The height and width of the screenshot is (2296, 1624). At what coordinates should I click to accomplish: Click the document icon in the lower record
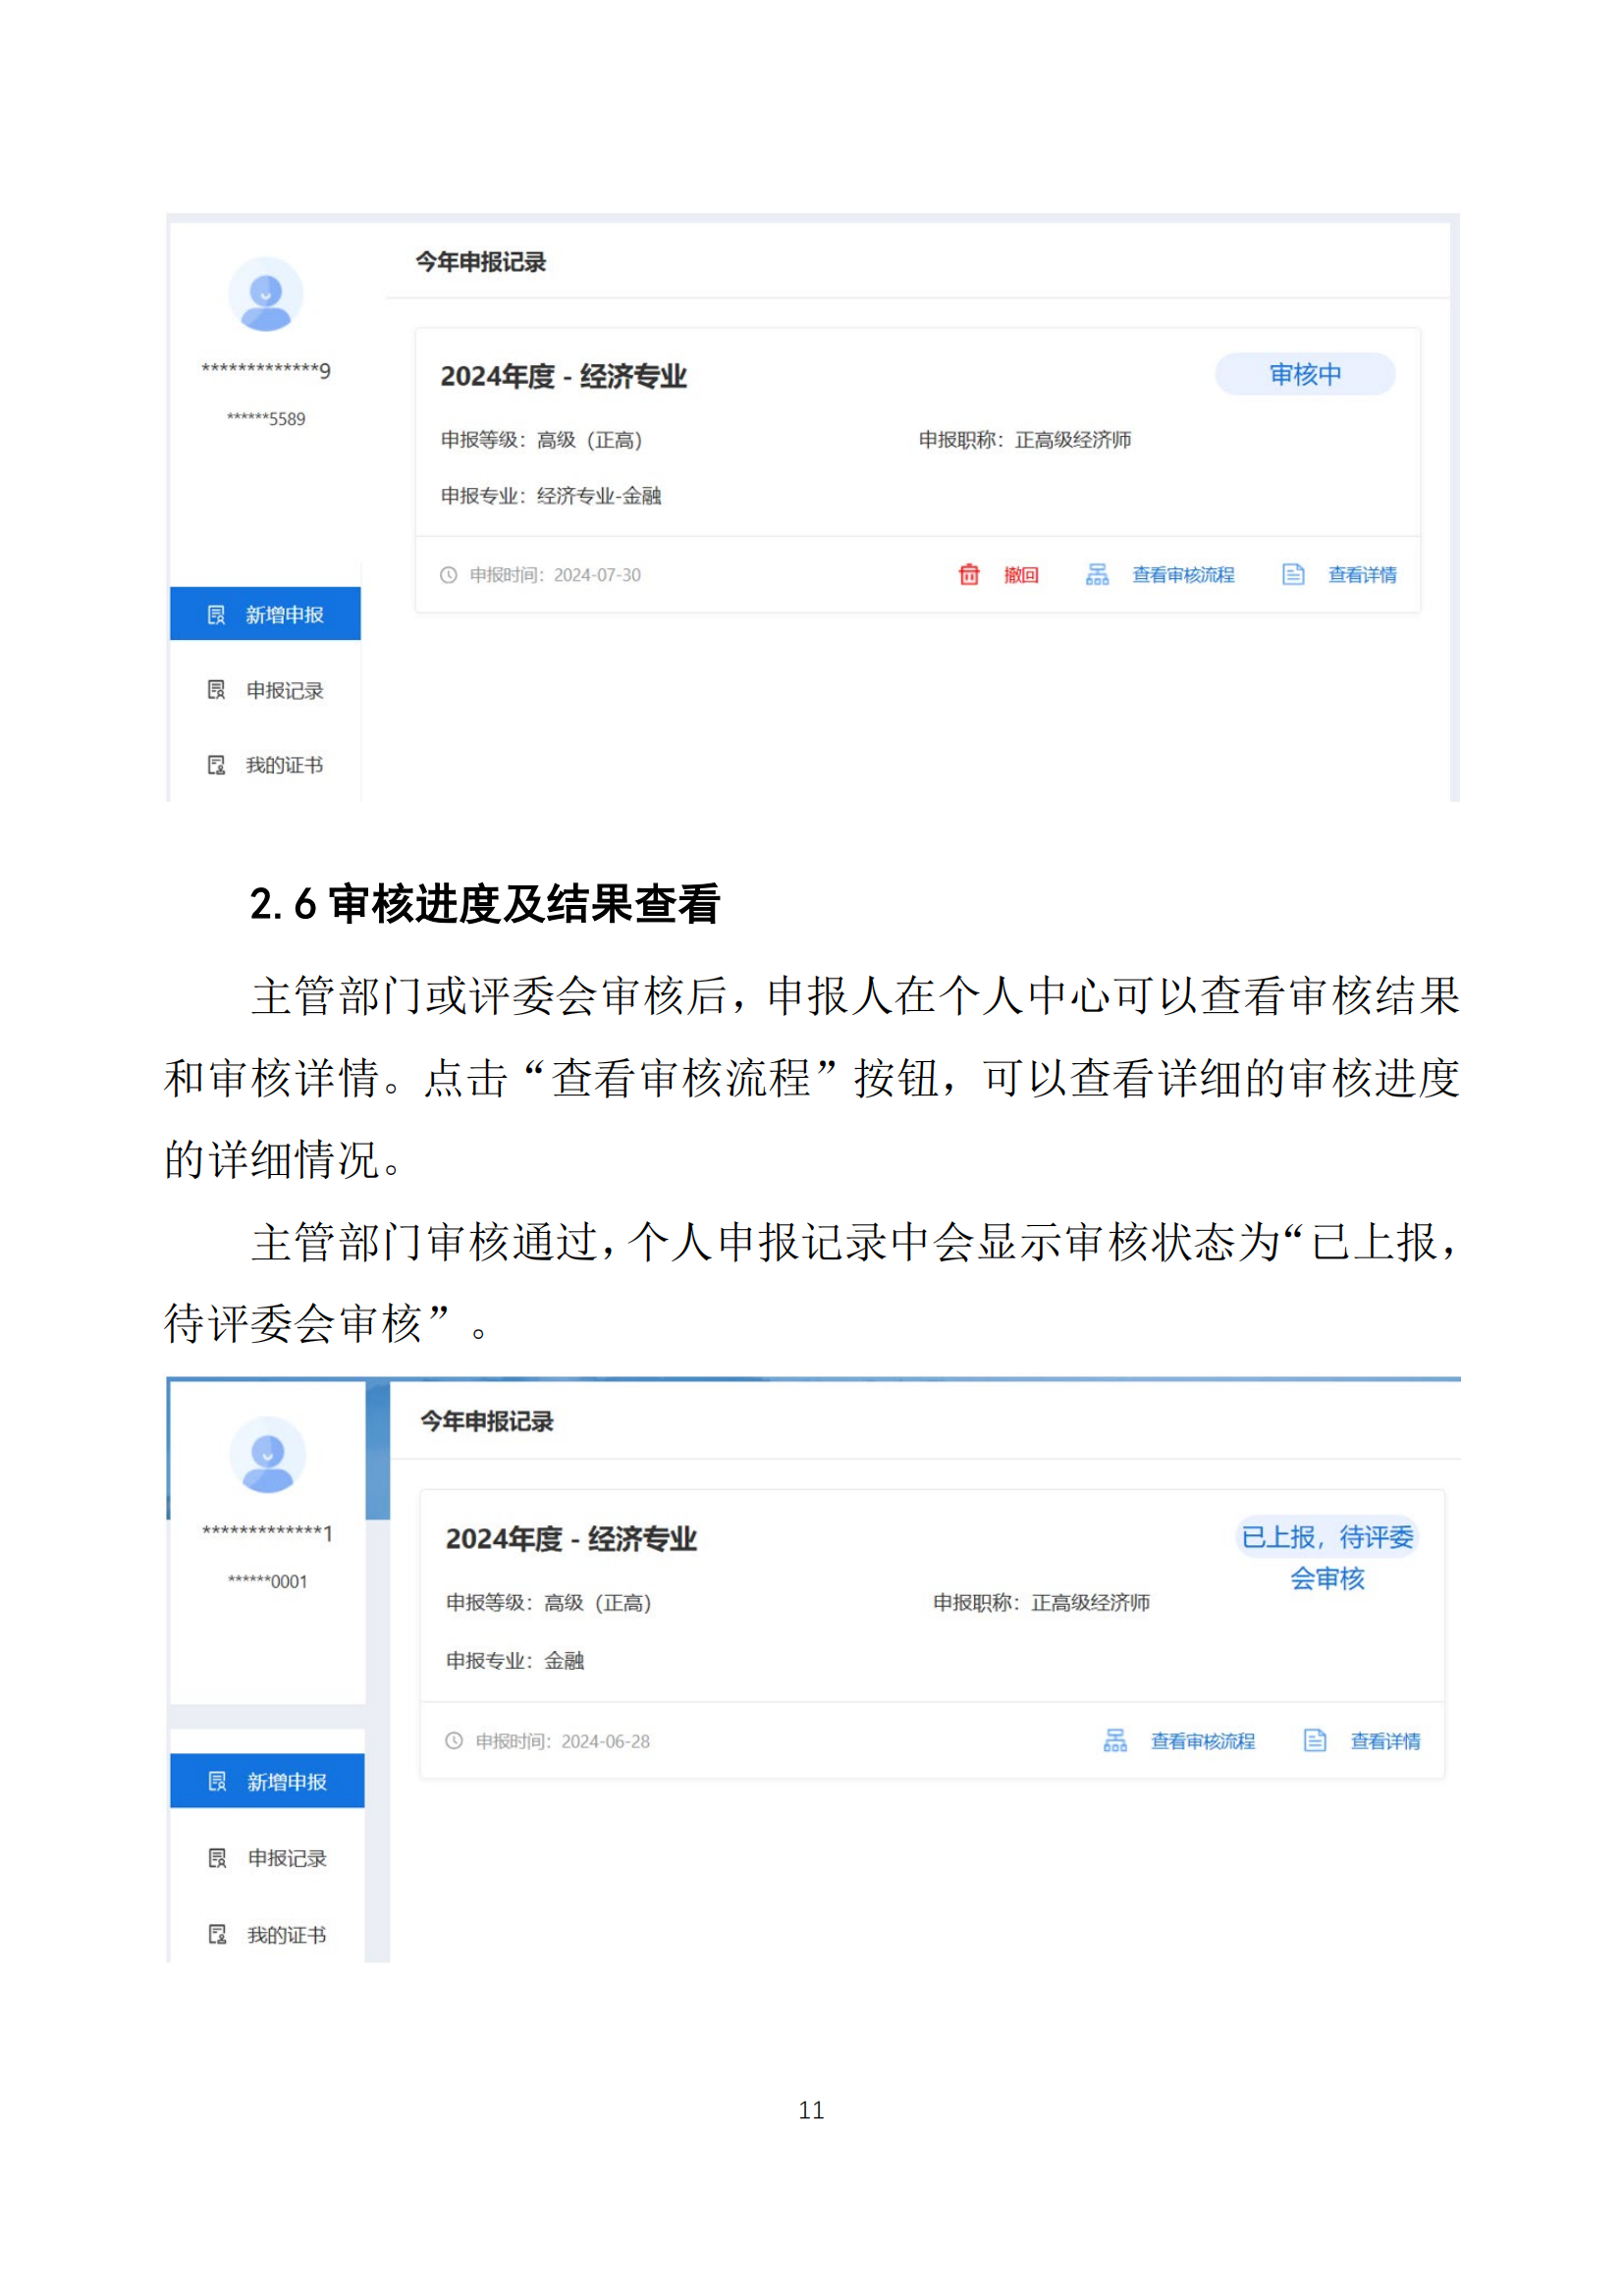1314,1740
